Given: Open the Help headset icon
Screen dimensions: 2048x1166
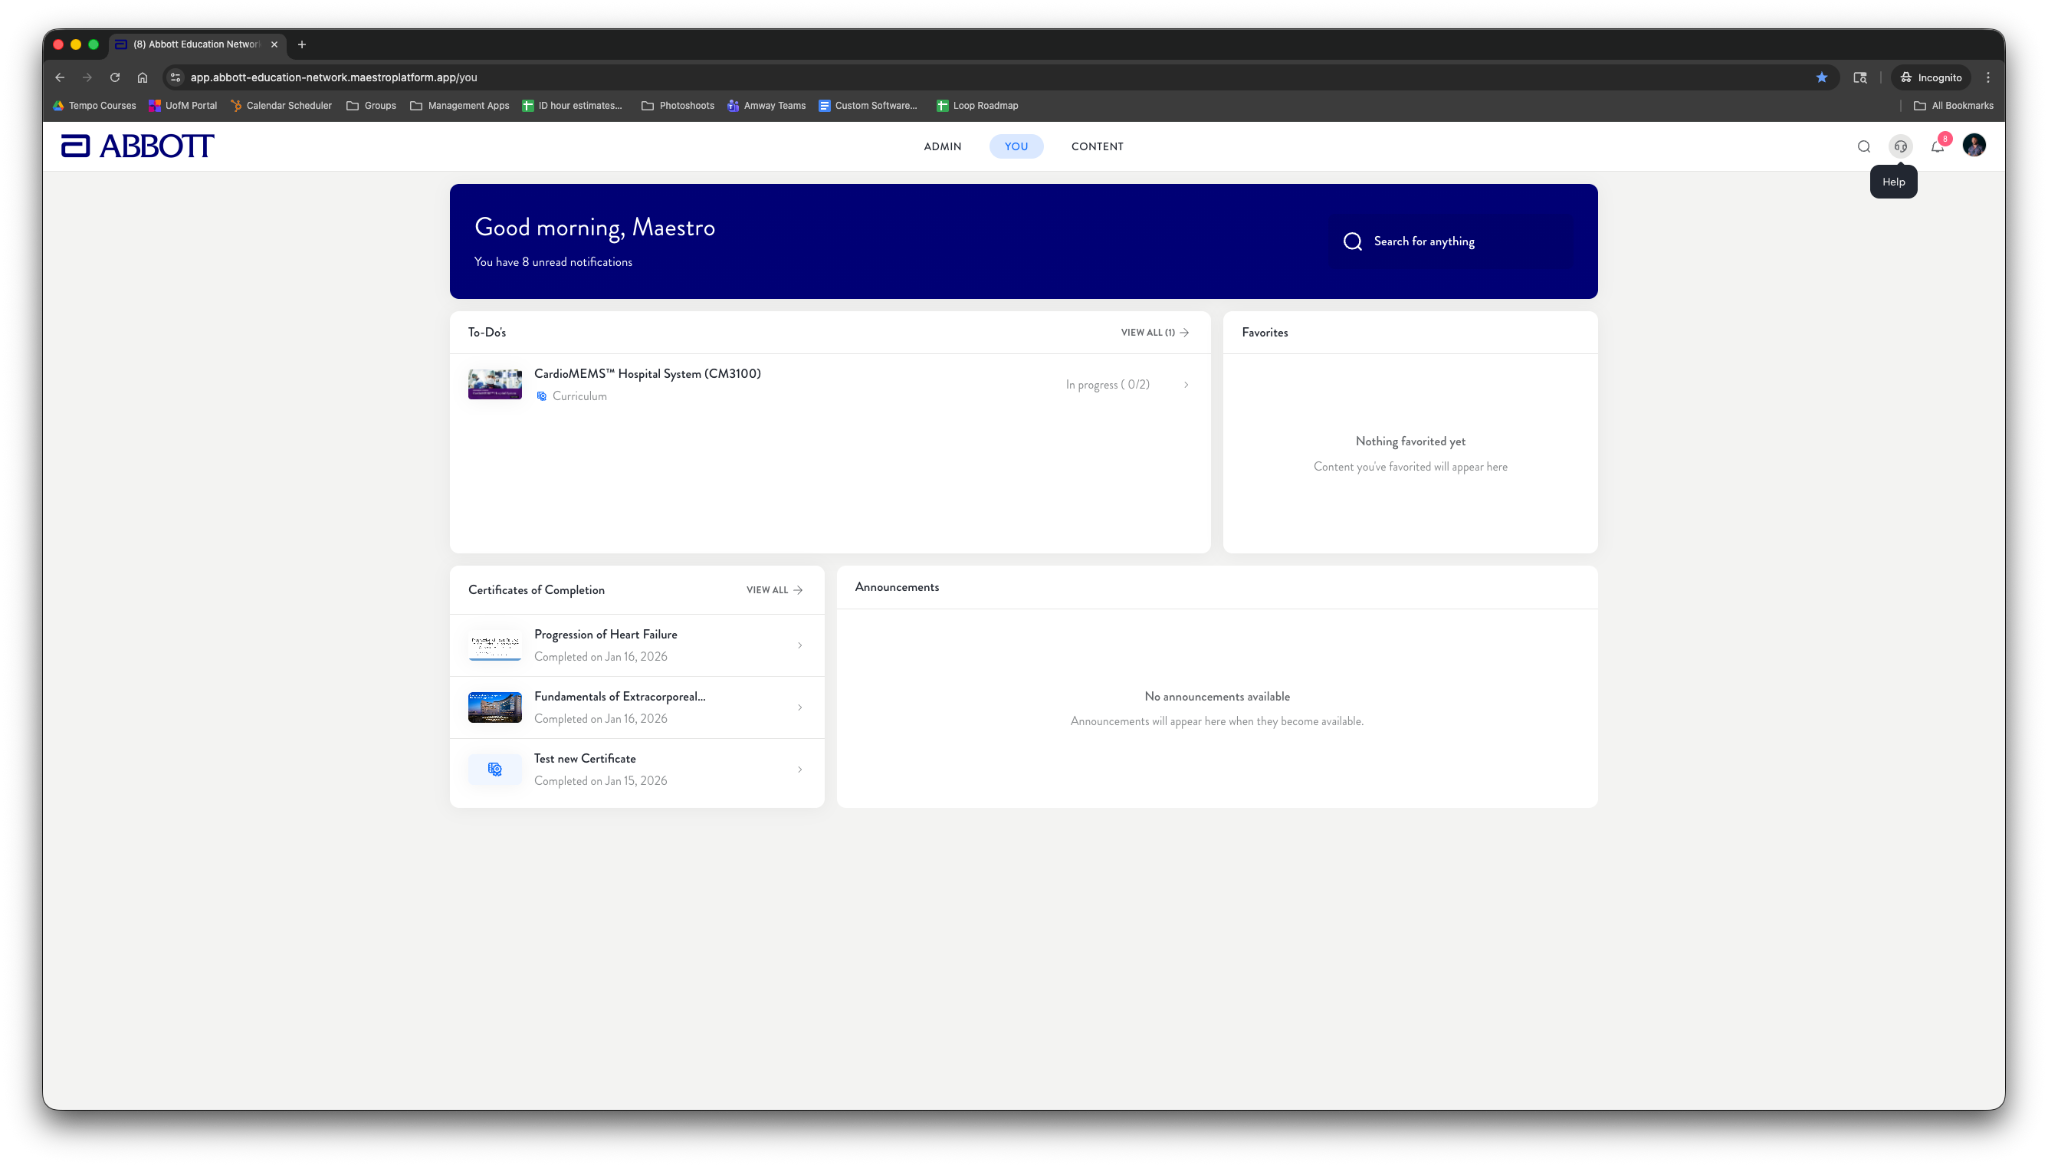Looking at the screenshot, I should click(x=1900, y=146).
